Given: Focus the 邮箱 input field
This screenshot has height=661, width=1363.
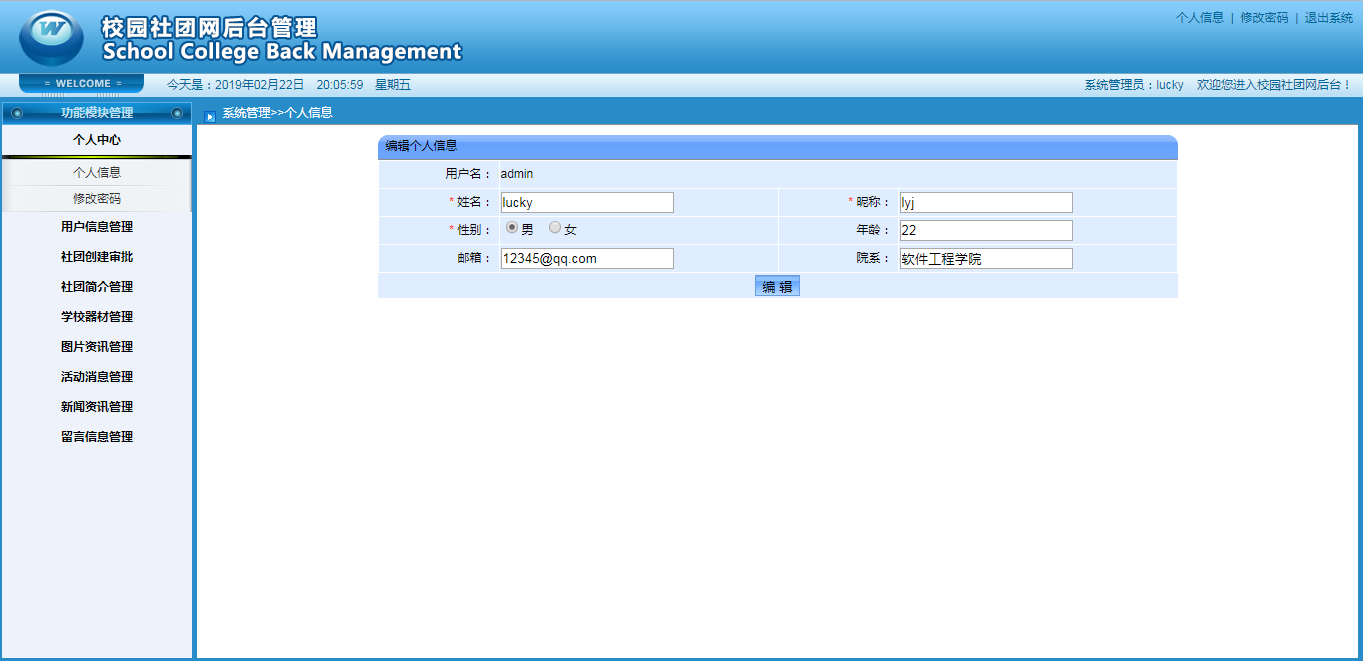Looking at the screenshot, I should [587, 259].
